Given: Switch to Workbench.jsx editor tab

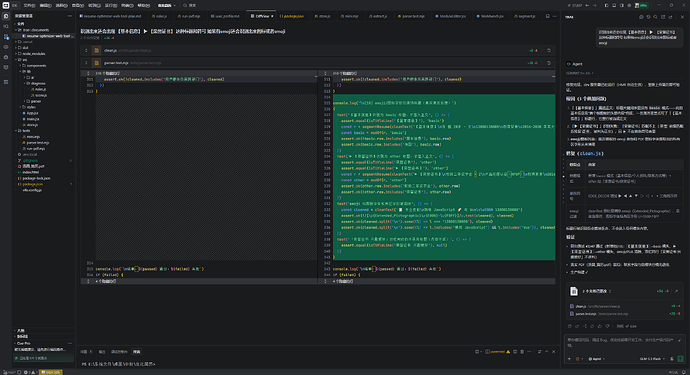Looking at the screenshot, I should [x=490, y=16].
